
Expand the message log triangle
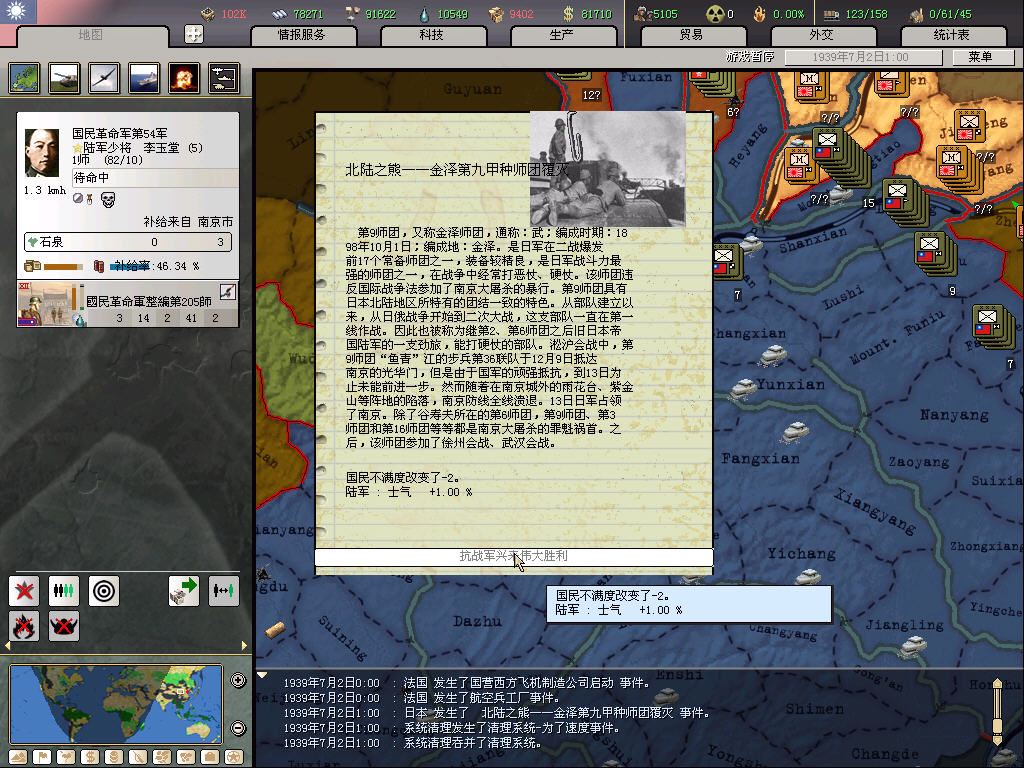point(262,675)
